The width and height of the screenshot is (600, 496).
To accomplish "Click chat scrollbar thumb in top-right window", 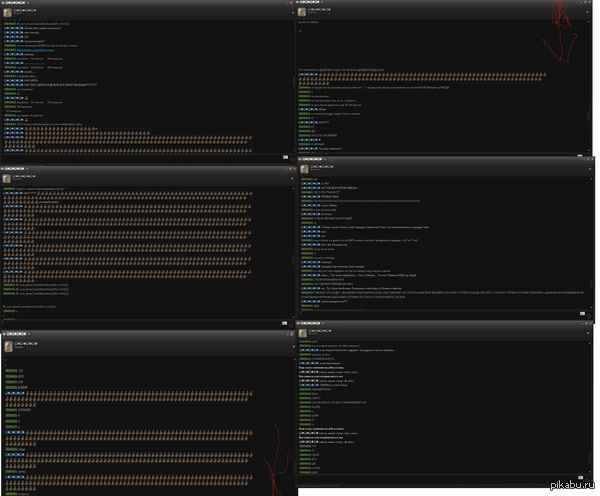I will (589, 116).
